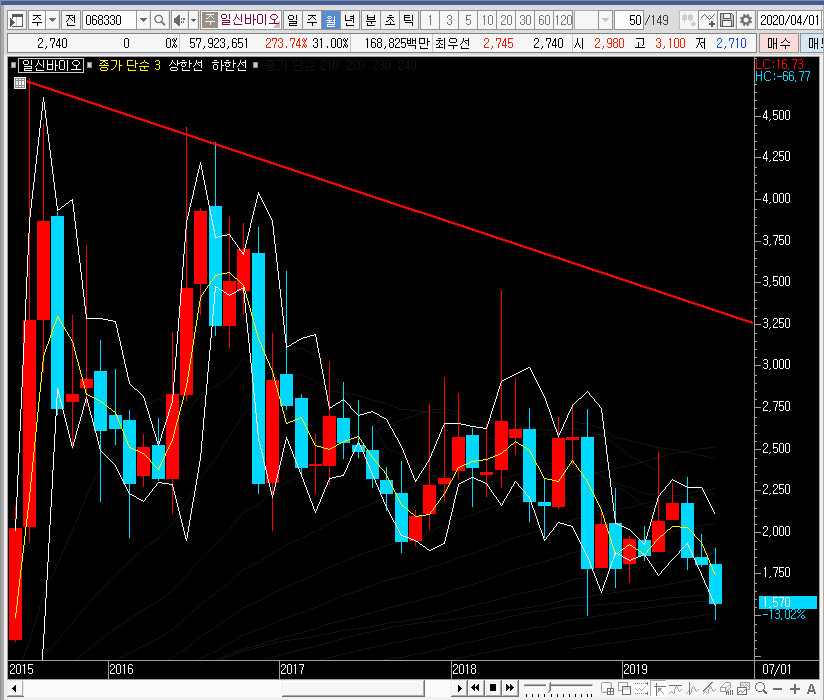Select the 틱 tick period toggle
This screenshot has height=700, width=824.
tap(408, 20)
